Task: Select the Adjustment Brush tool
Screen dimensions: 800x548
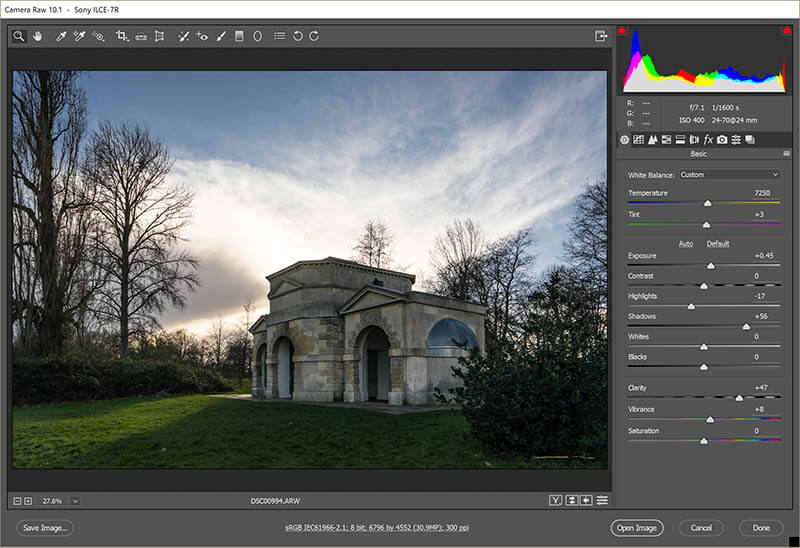Action: [221, 36]
